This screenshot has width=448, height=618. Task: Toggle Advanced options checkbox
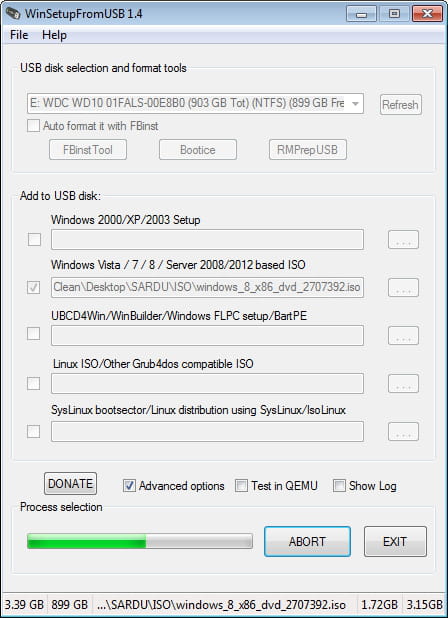[129, 486]
